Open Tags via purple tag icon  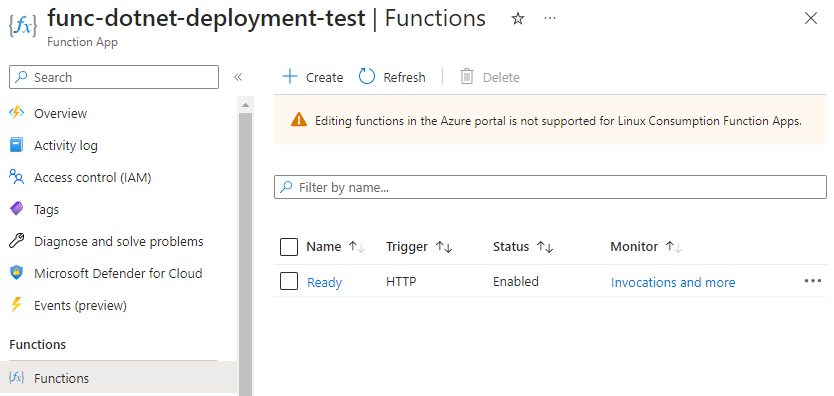tap(17, 209)
